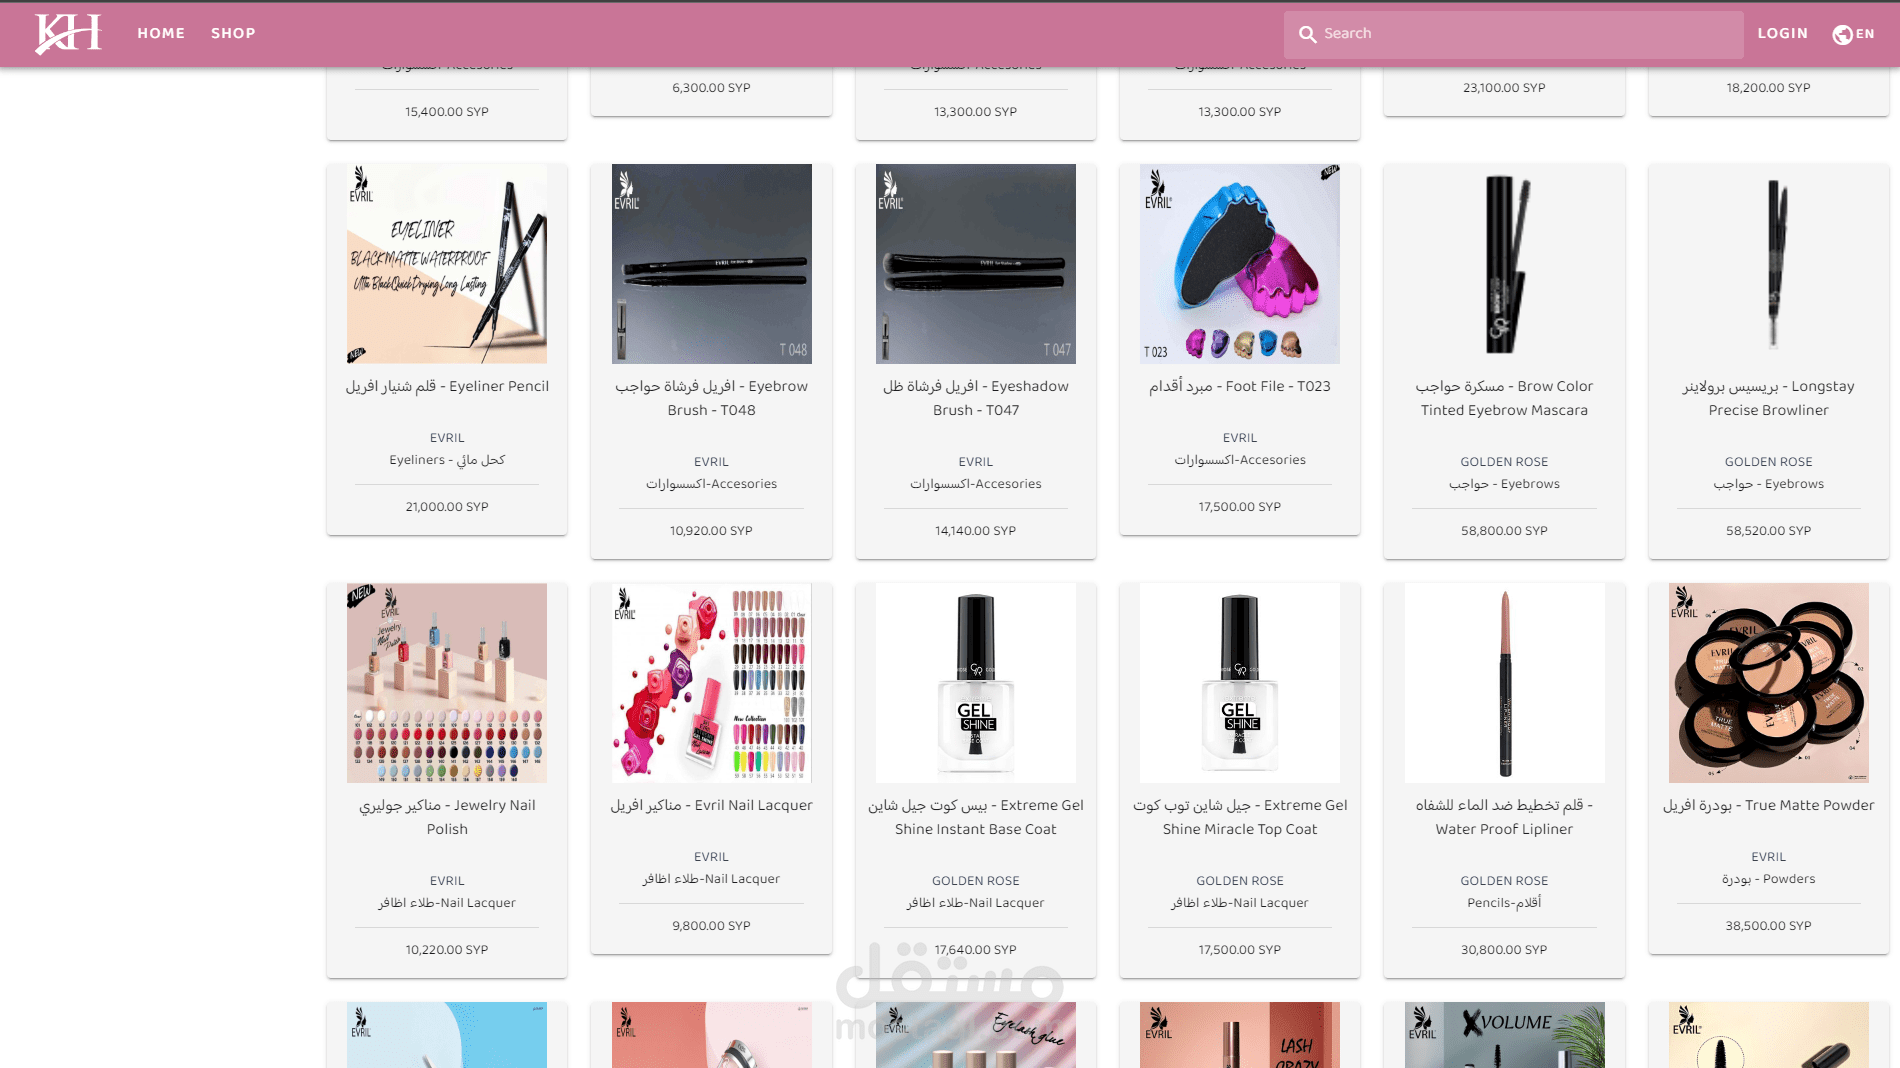Click the Eyeliner Pencil product title
The width and height of the screenshot is (1900, 1068).
447,386
